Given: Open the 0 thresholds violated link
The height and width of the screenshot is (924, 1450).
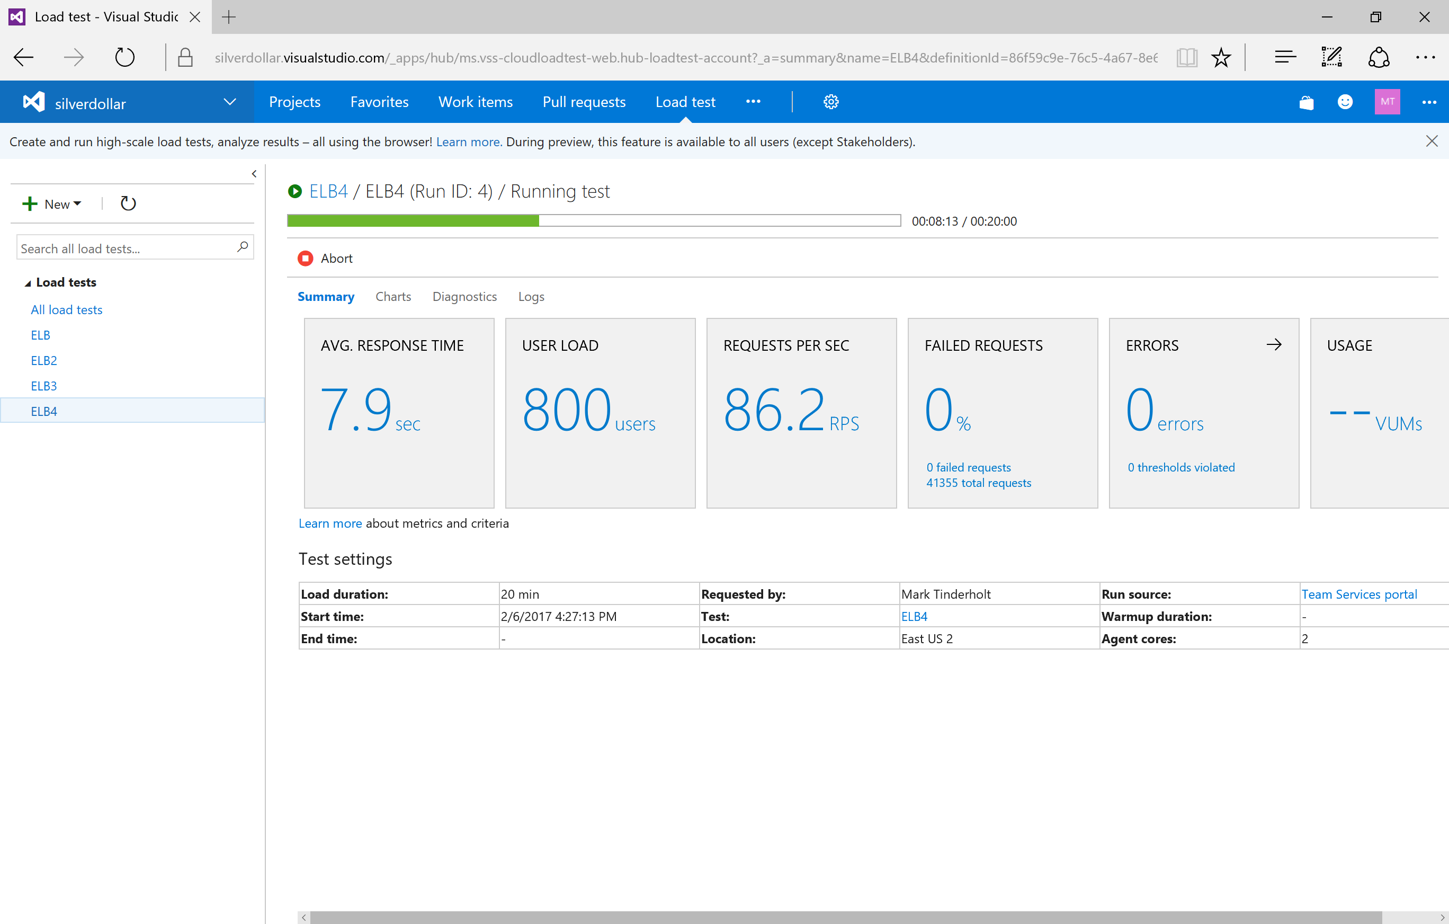Looking at the screenshot, I should (x=1181, y=468).
